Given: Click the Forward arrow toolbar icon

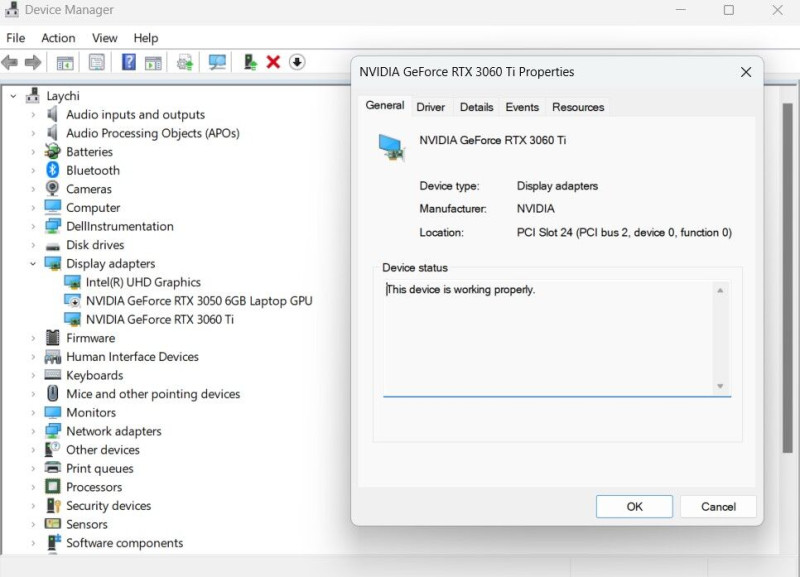Looking at the screenshot, I should [33, 62].
